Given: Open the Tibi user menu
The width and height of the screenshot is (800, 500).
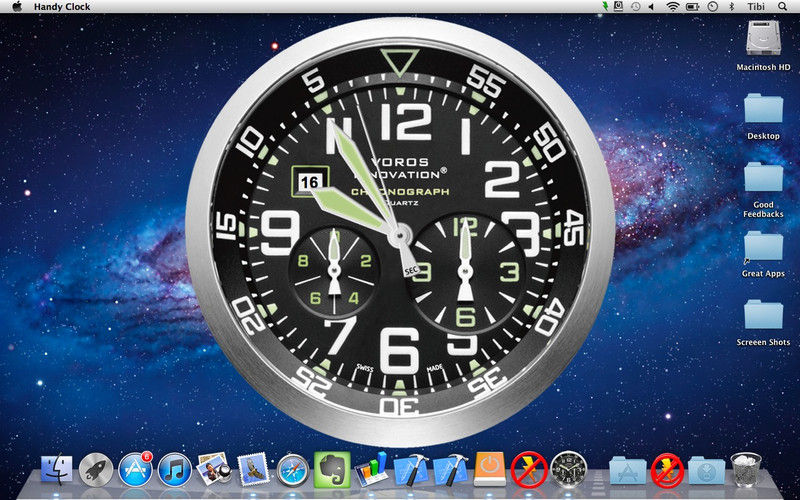Looking at the screenshot, I should 756,7.
